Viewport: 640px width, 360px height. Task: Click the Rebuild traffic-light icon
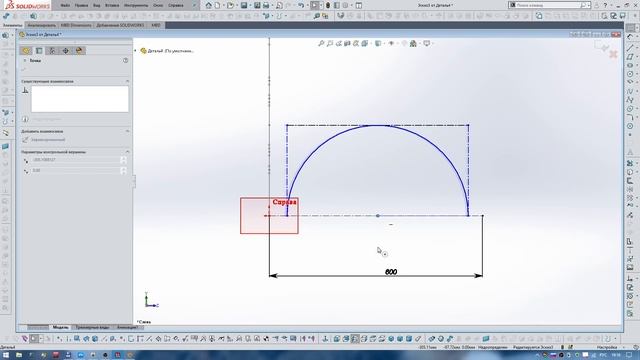pyautogui.click(x=328, y=5)
